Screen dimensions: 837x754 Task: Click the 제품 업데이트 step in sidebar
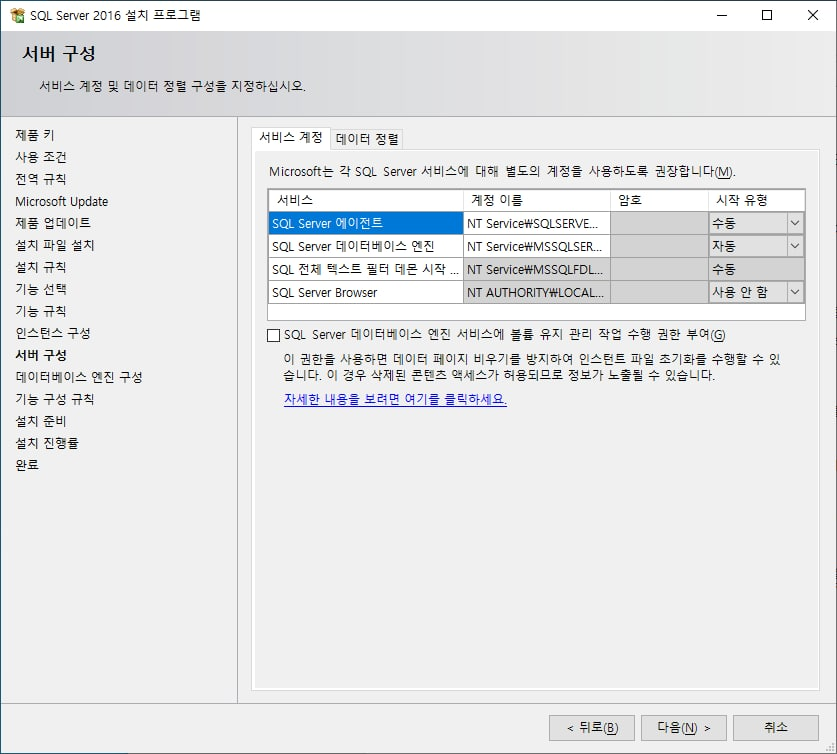coord(53,223)
